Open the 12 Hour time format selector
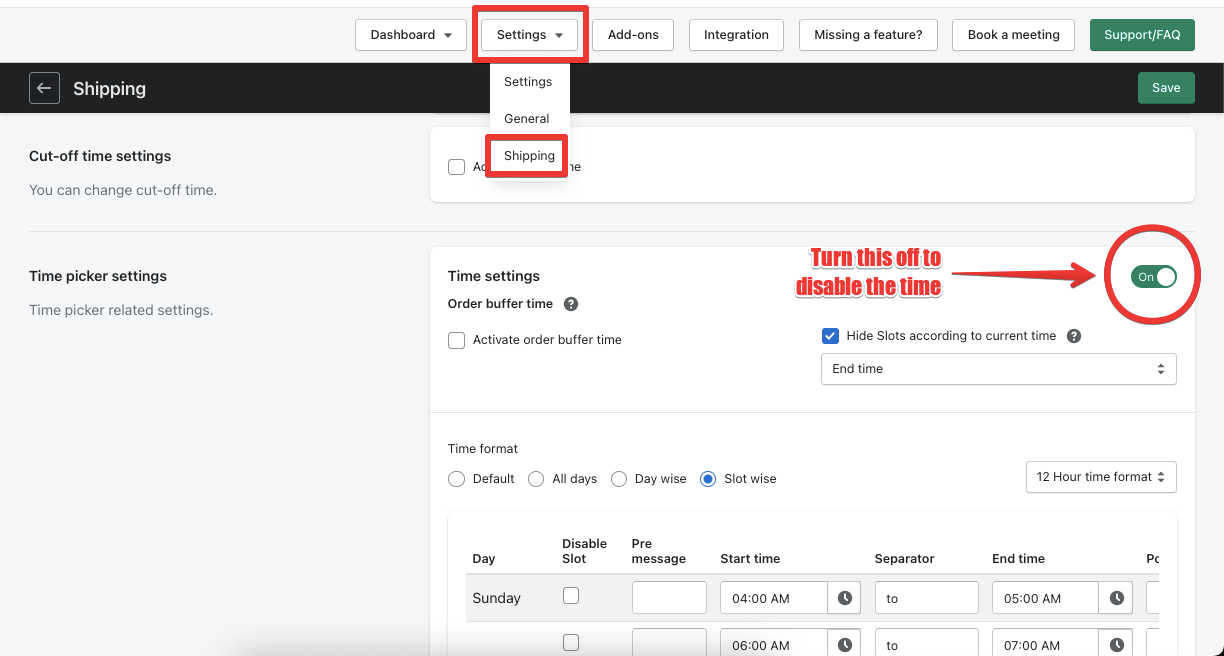1224x656 pixels. click(x=1100, y=477)
